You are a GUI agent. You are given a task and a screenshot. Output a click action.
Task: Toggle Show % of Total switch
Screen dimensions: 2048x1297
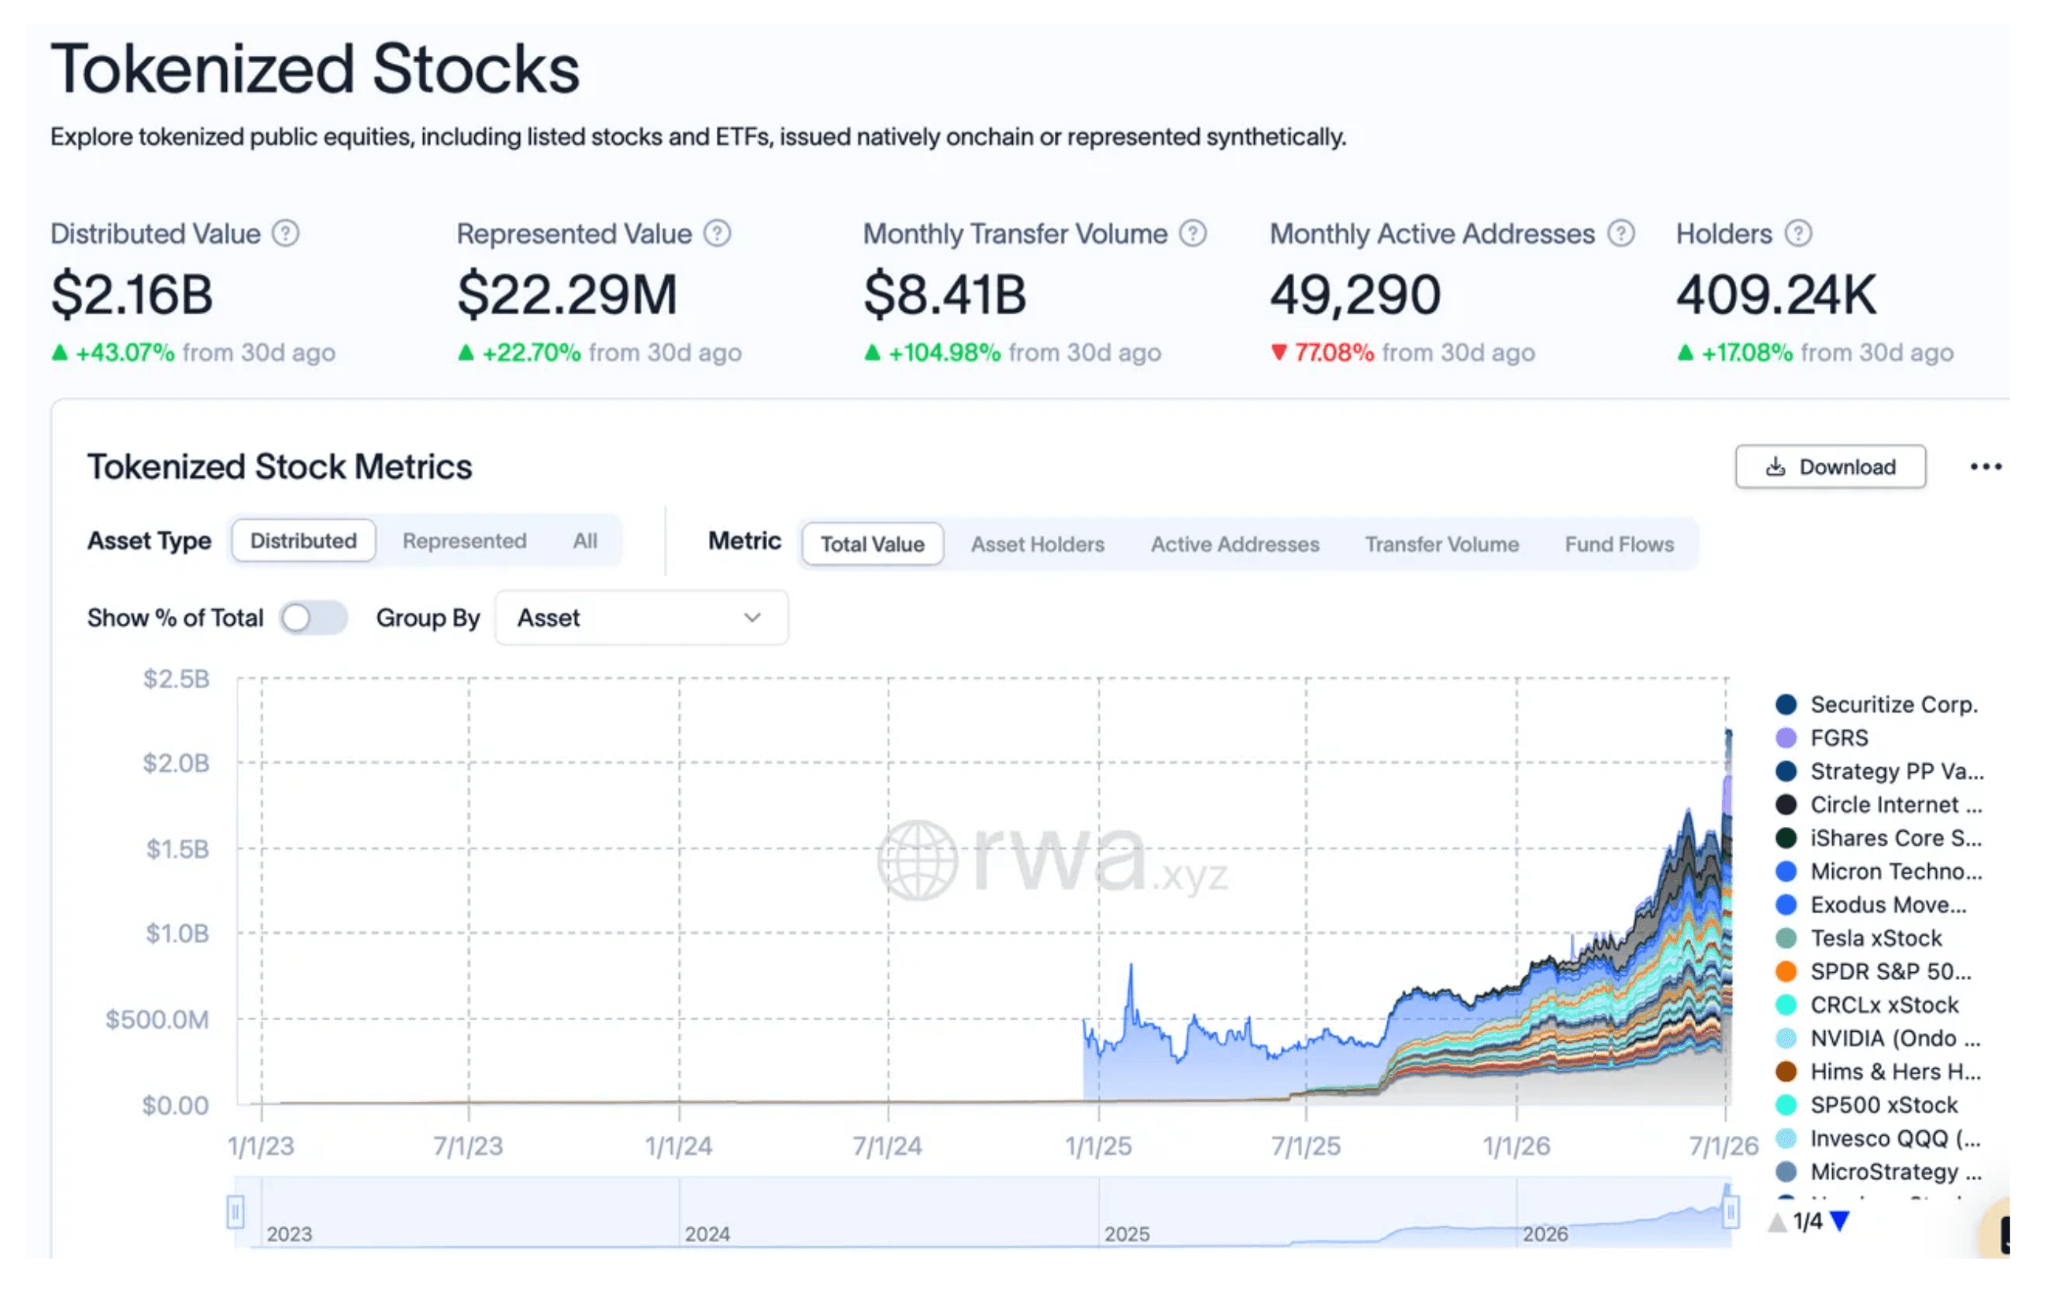tap(313, 618)
